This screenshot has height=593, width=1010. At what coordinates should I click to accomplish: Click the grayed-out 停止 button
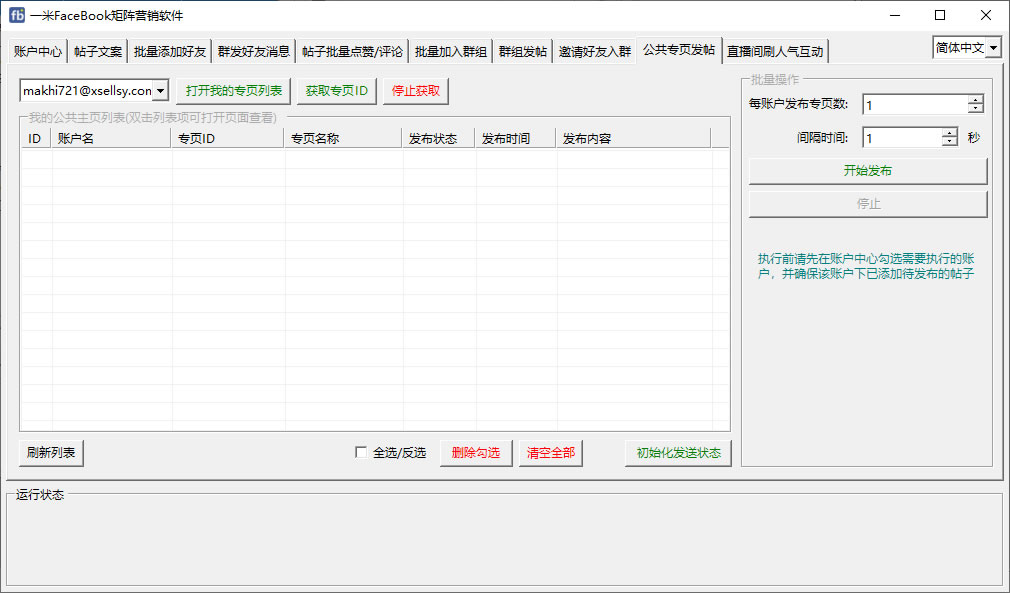[868, 204]
